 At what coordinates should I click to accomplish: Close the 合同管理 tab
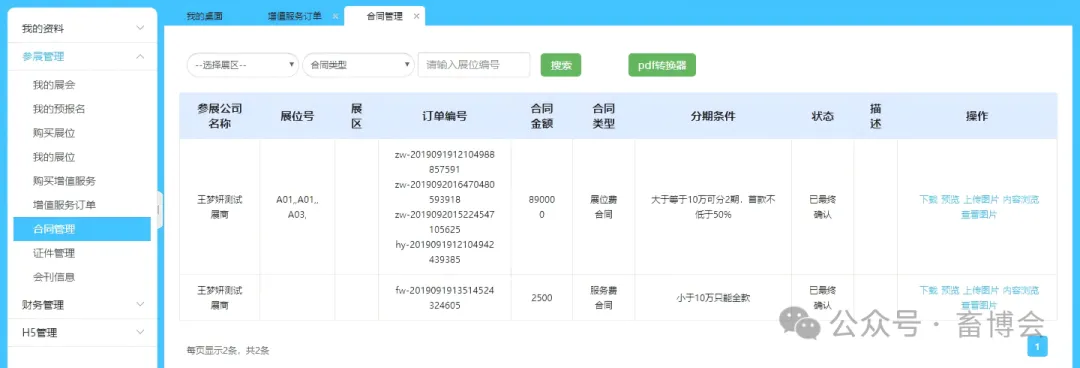416,16
